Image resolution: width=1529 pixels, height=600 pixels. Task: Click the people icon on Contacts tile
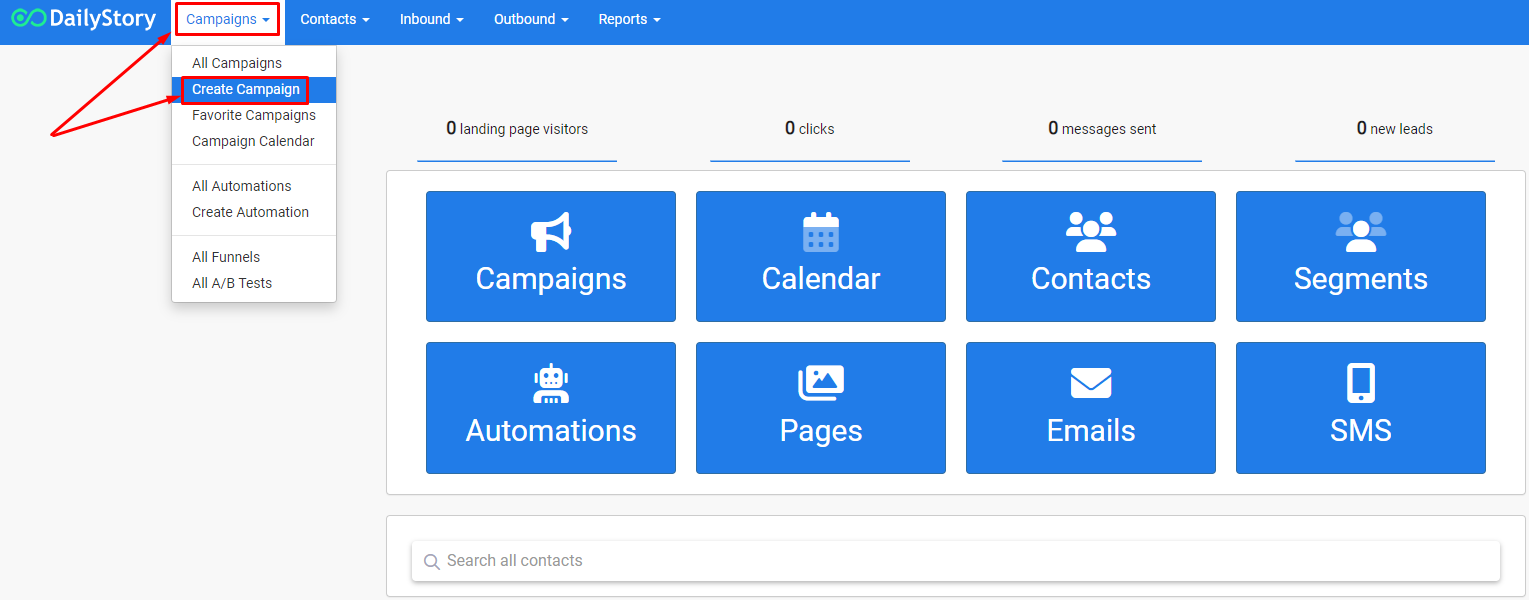click(1091, 232)
